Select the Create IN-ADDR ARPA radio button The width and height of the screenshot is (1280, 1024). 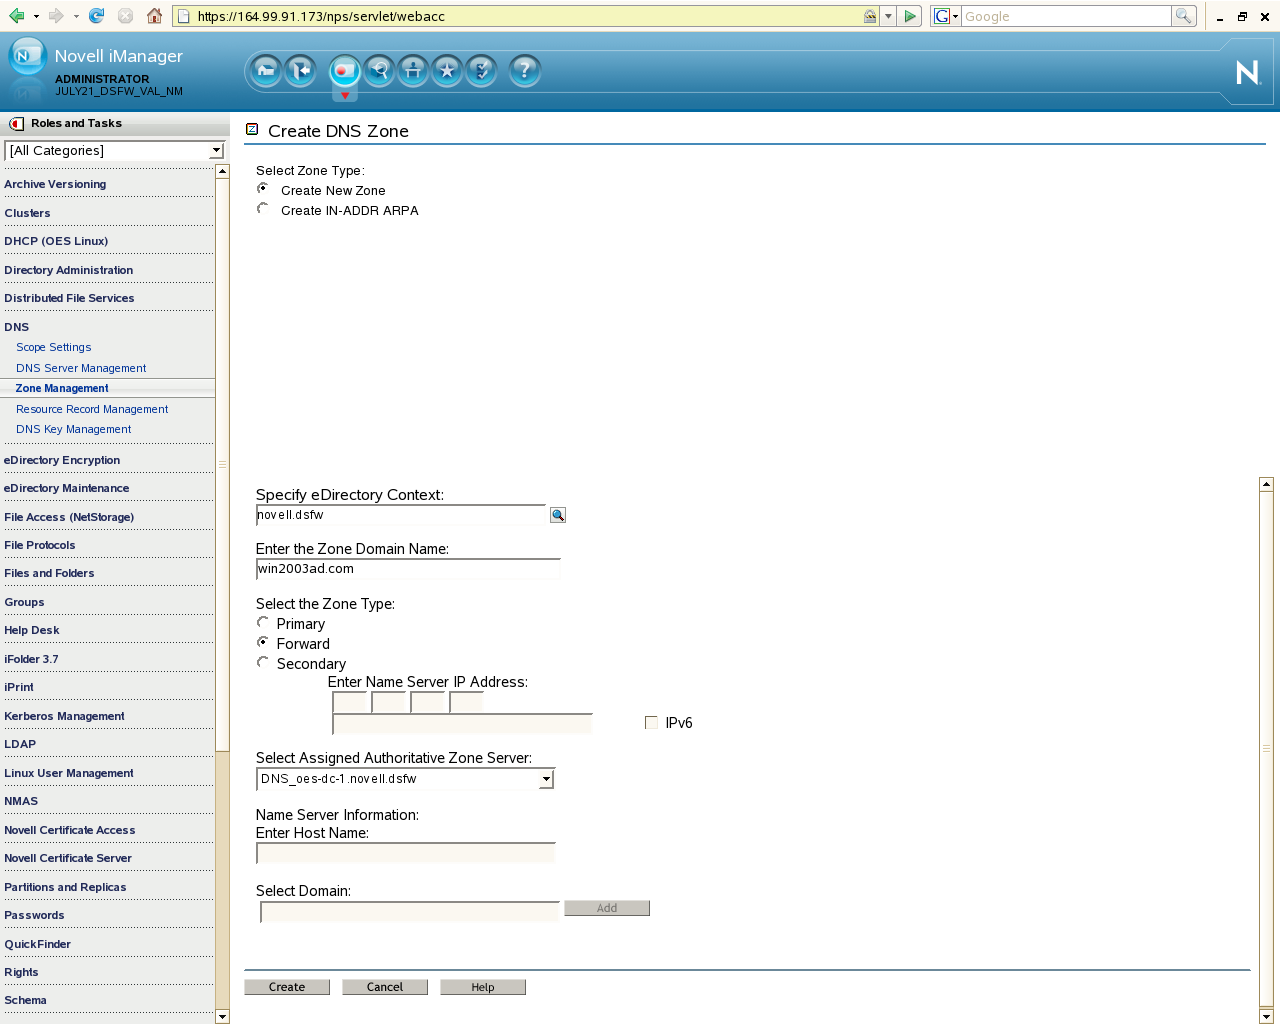[x=263, y=209]
